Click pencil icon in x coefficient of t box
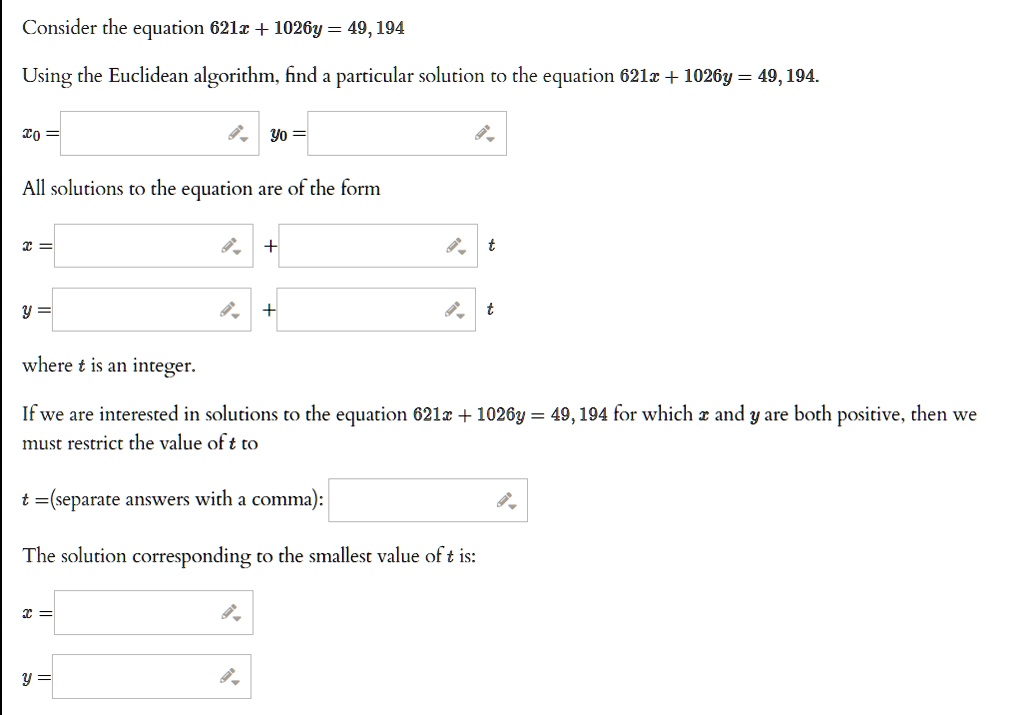 click(x=456, y=246)
